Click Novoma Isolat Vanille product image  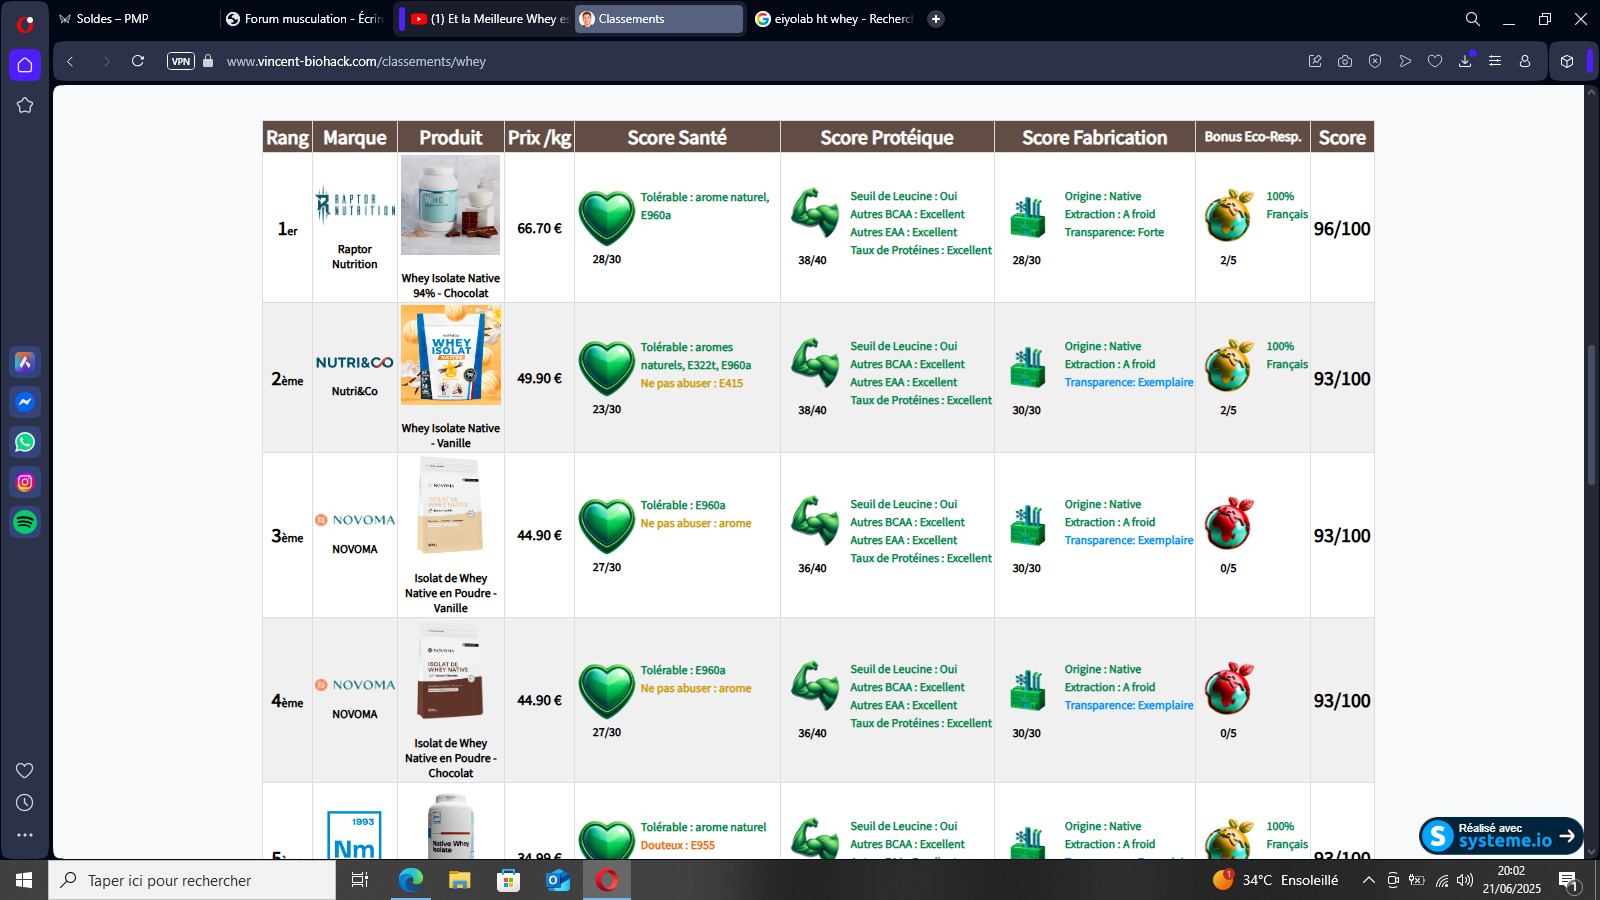[451, 505]
